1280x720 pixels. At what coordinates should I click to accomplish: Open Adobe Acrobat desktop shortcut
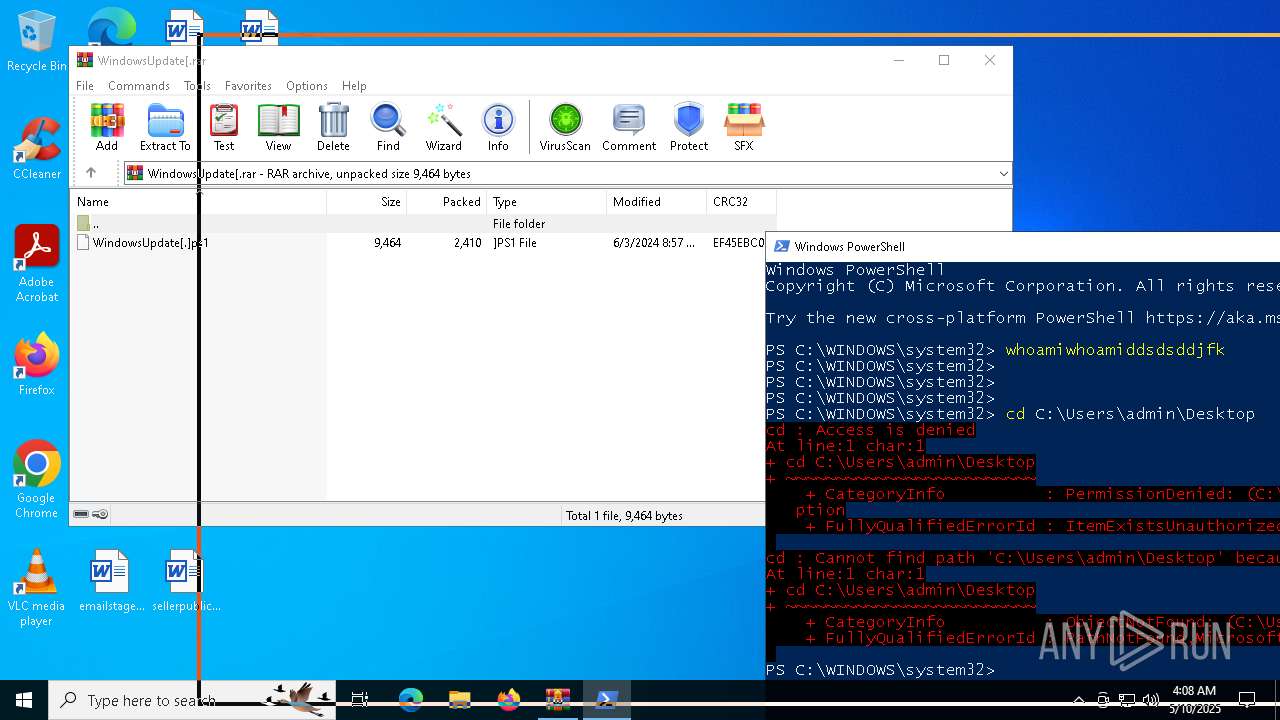(x=37, y=263)
